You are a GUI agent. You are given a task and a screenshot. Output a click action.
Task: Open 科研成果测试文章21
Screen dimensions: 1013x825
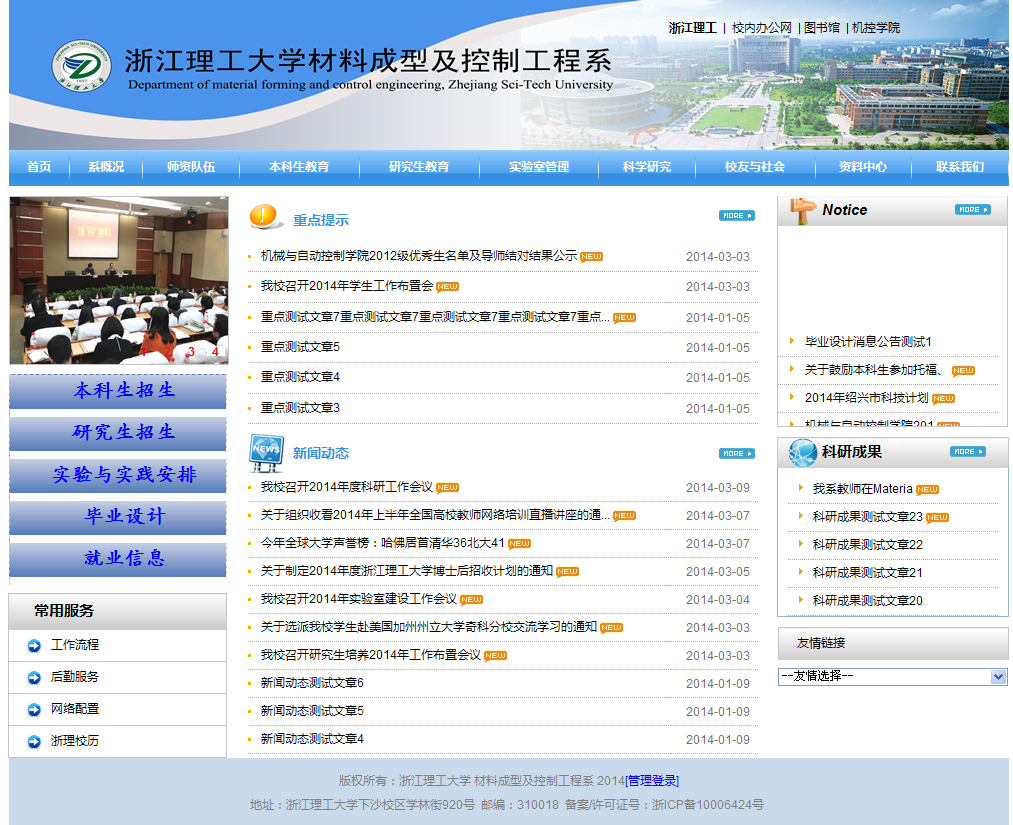pyautogui.click(x=868, y=572)
